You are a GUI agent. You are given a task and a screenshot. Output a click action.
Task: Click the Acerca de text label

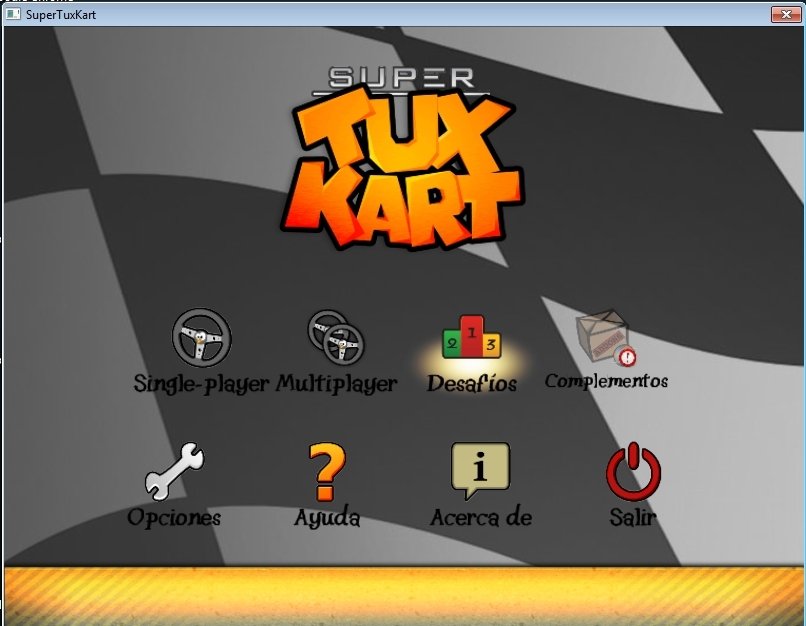pos(481,517)
